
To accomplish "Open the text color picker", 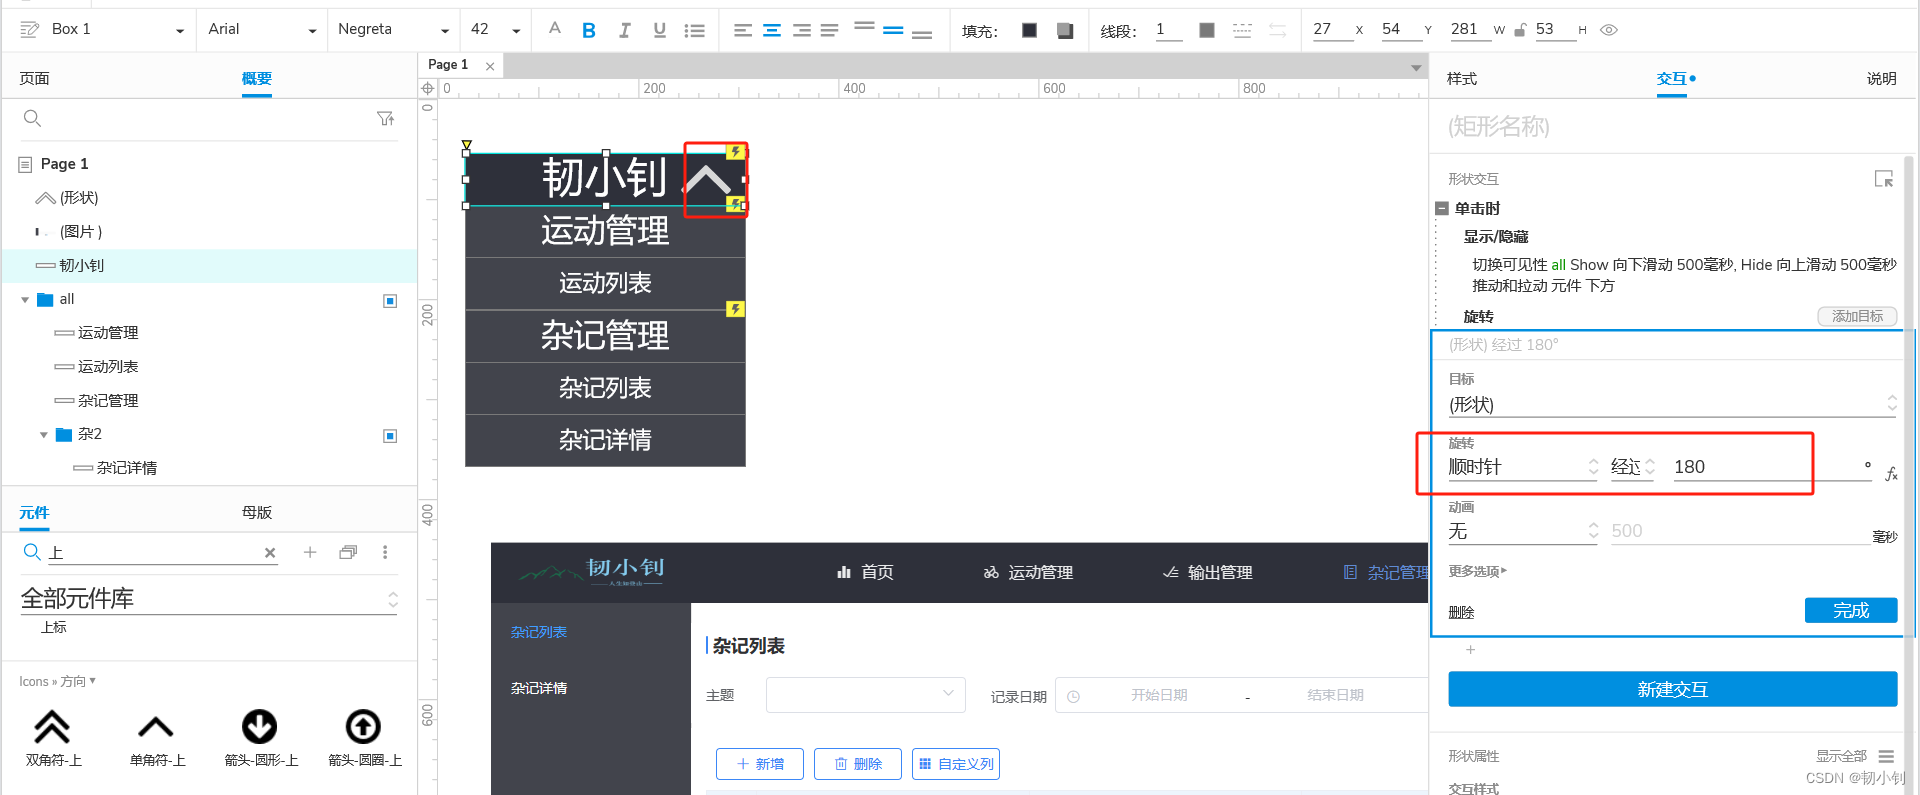I will point(555,30).
